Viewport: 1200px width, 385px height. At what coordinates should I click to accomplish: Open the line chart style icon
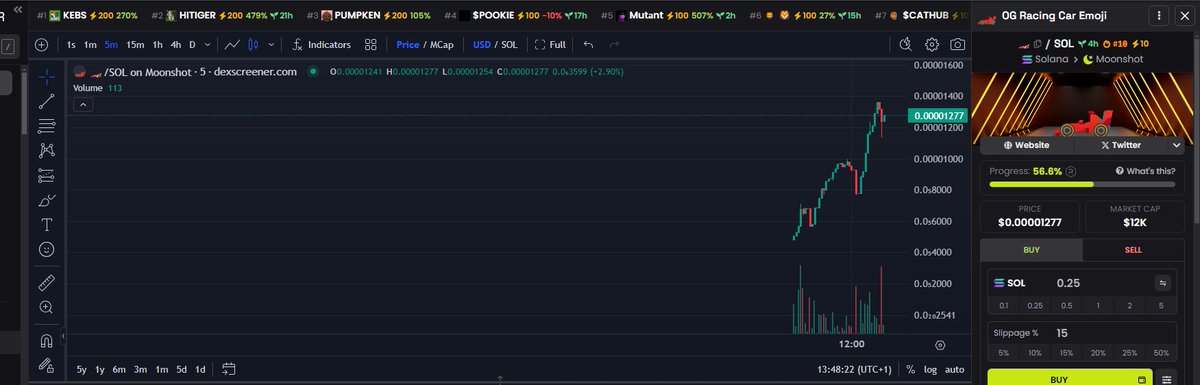click(x=232, y=45)
